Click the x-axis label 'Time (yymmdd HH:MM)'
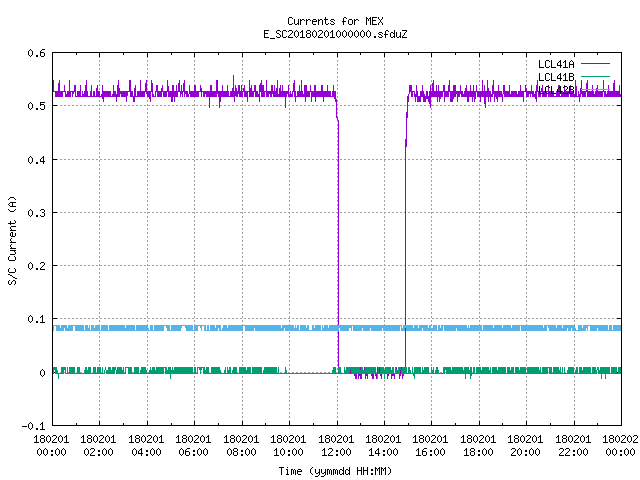Image resolution: width=640 pixels, height=480 pixels. pos(335,471)
